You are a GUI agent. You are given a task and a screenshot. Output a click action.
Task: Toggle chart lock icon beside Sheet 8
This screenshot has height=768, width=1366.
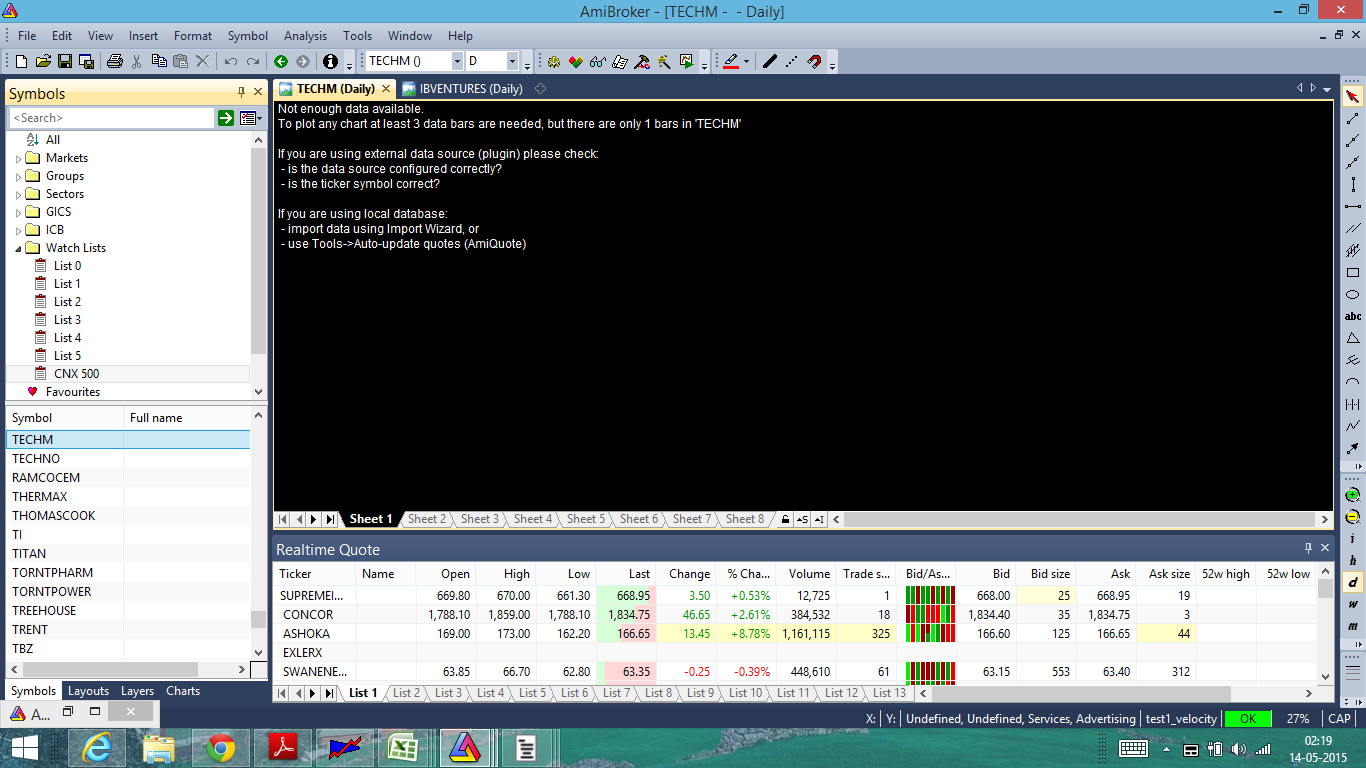click(x=786, y=520)
